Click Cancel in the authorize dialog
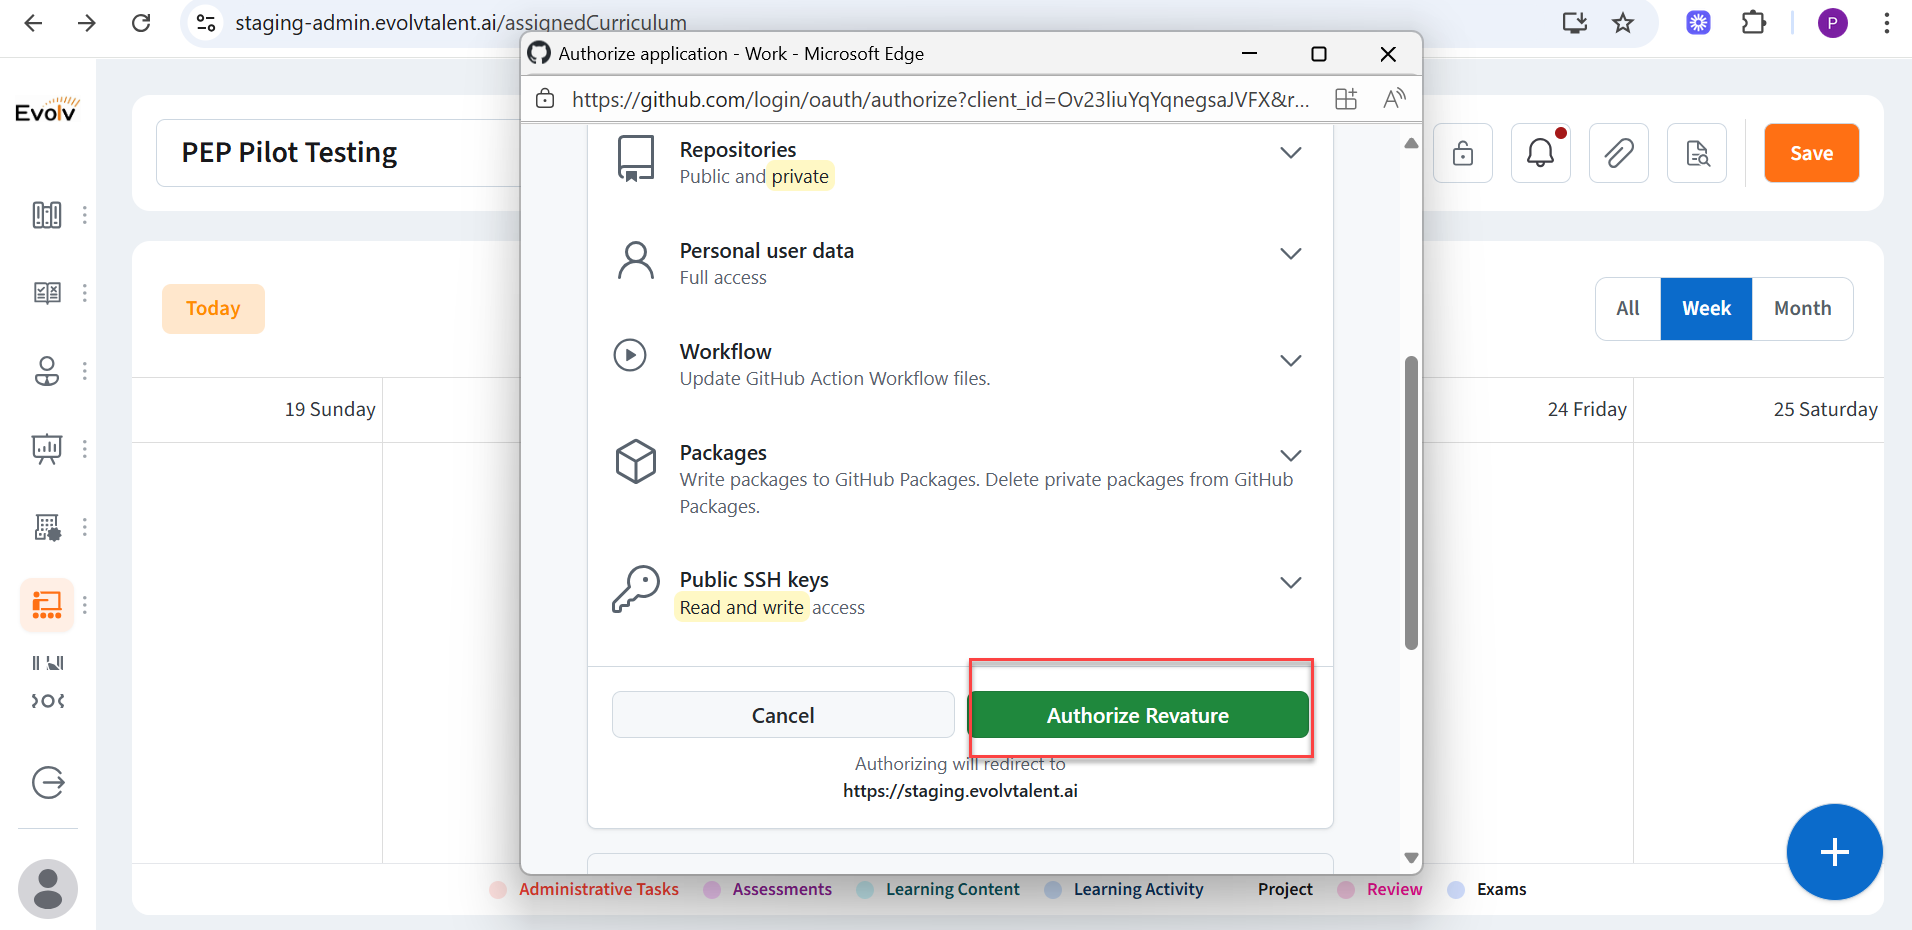This screenshot has width=1912, height=930. click(783, 715)
